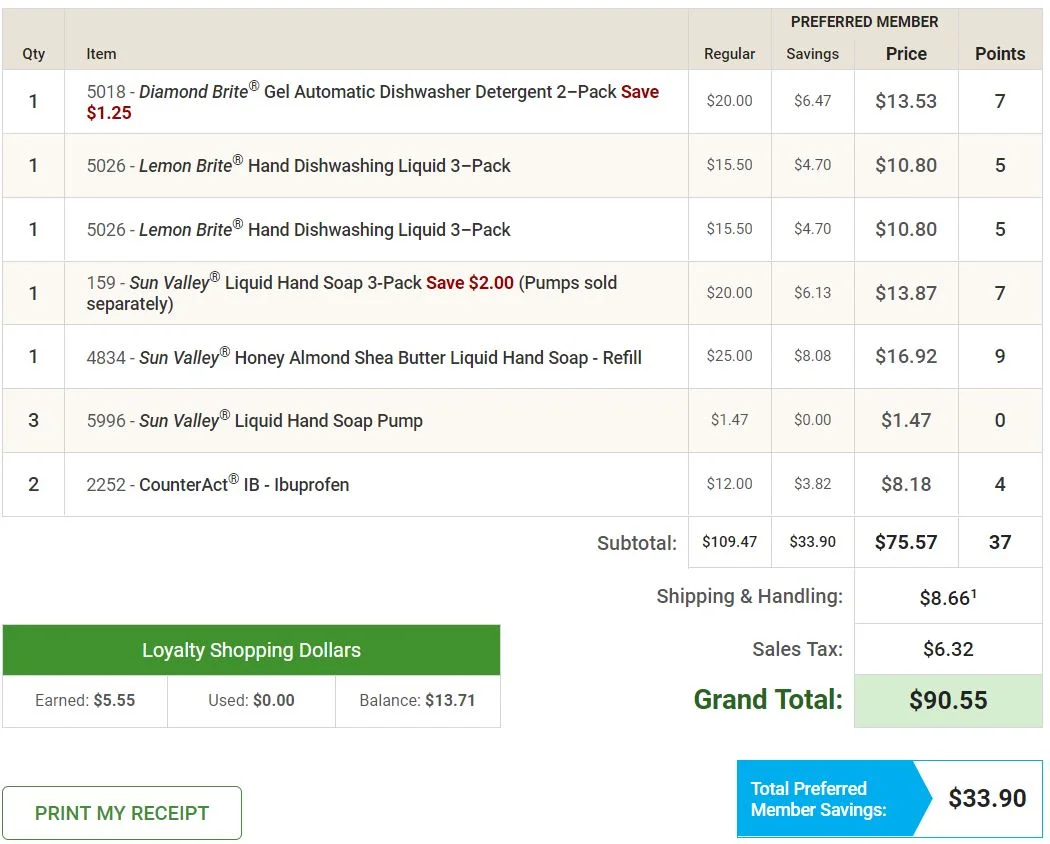Click the Subtotal: label

[x=637, y=543]
